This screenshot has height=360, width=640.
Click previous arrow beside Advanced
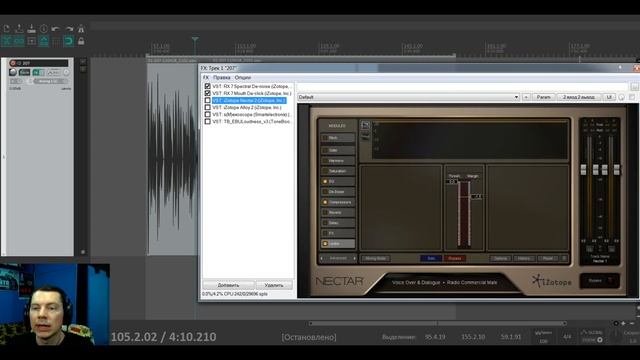tap(322, 258)
